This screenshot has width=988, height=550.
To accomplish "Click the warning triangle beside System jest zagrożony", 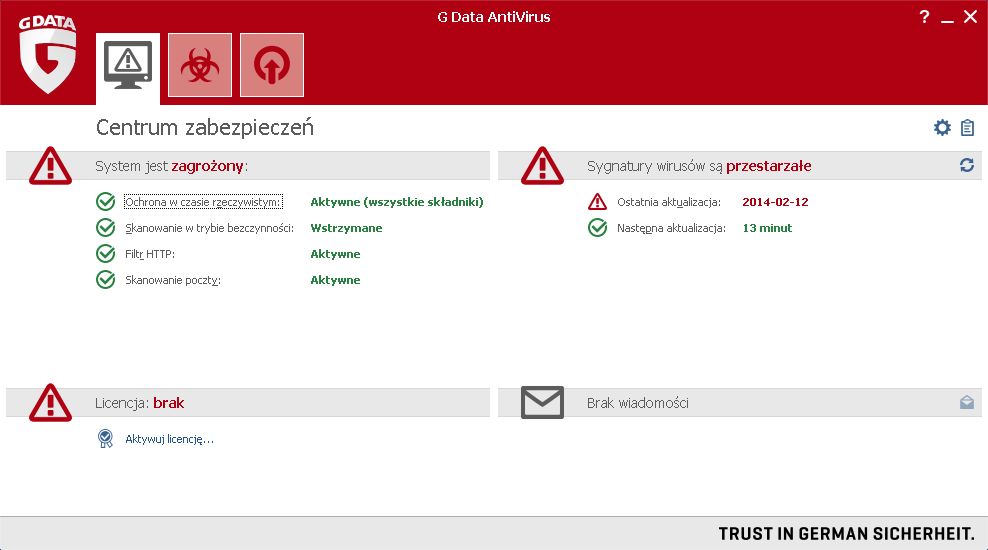I will click(50, 166).
